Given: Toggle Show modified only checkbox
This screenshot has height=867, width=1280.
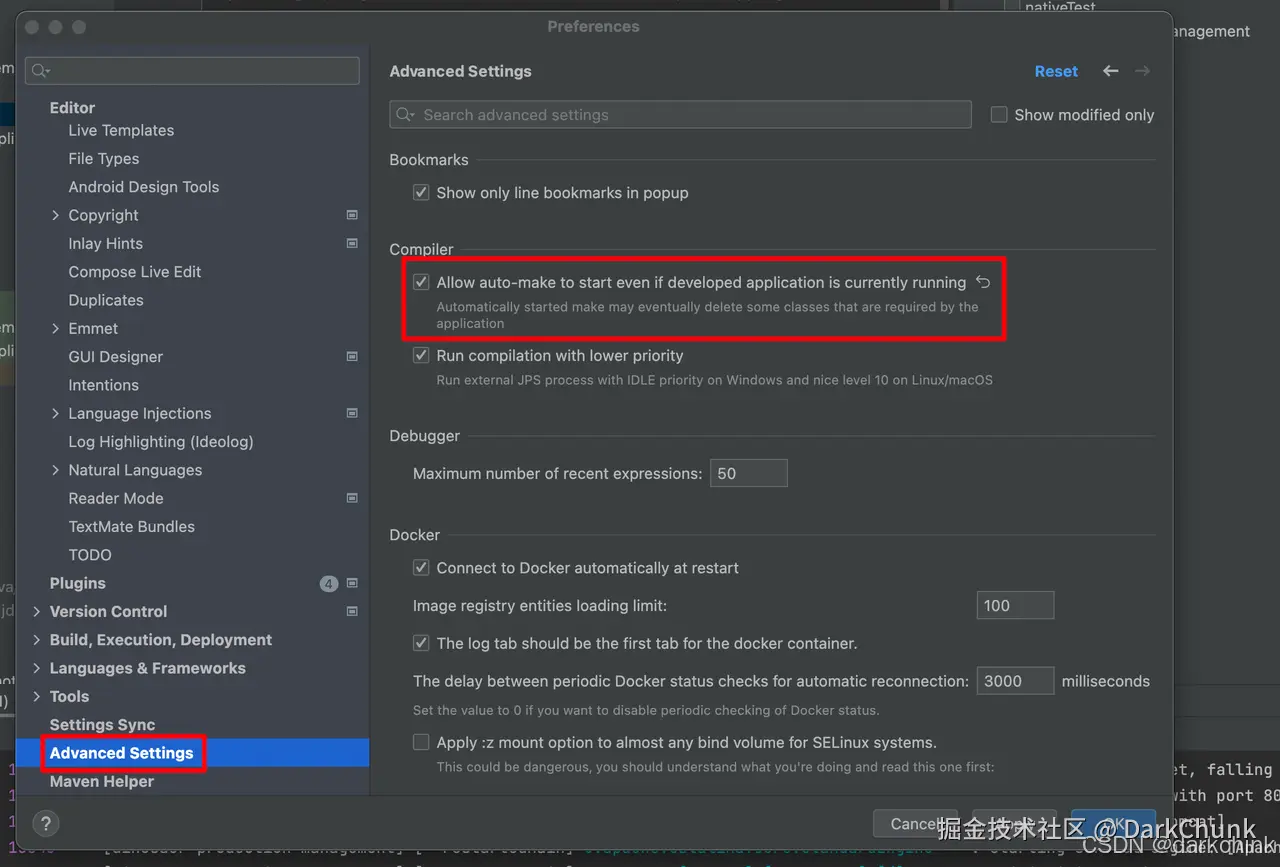Looking at the screenshot, I should point(999,115).
